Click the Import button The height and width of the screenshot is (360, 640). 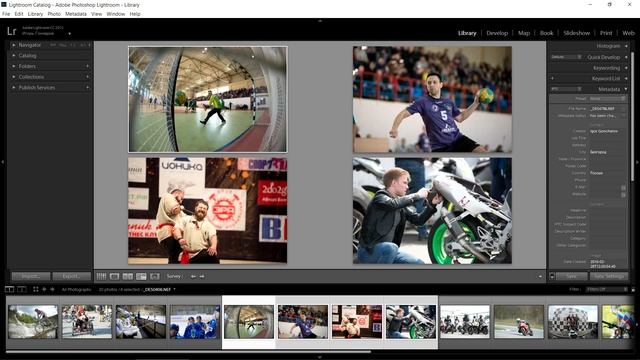(31, 276)
